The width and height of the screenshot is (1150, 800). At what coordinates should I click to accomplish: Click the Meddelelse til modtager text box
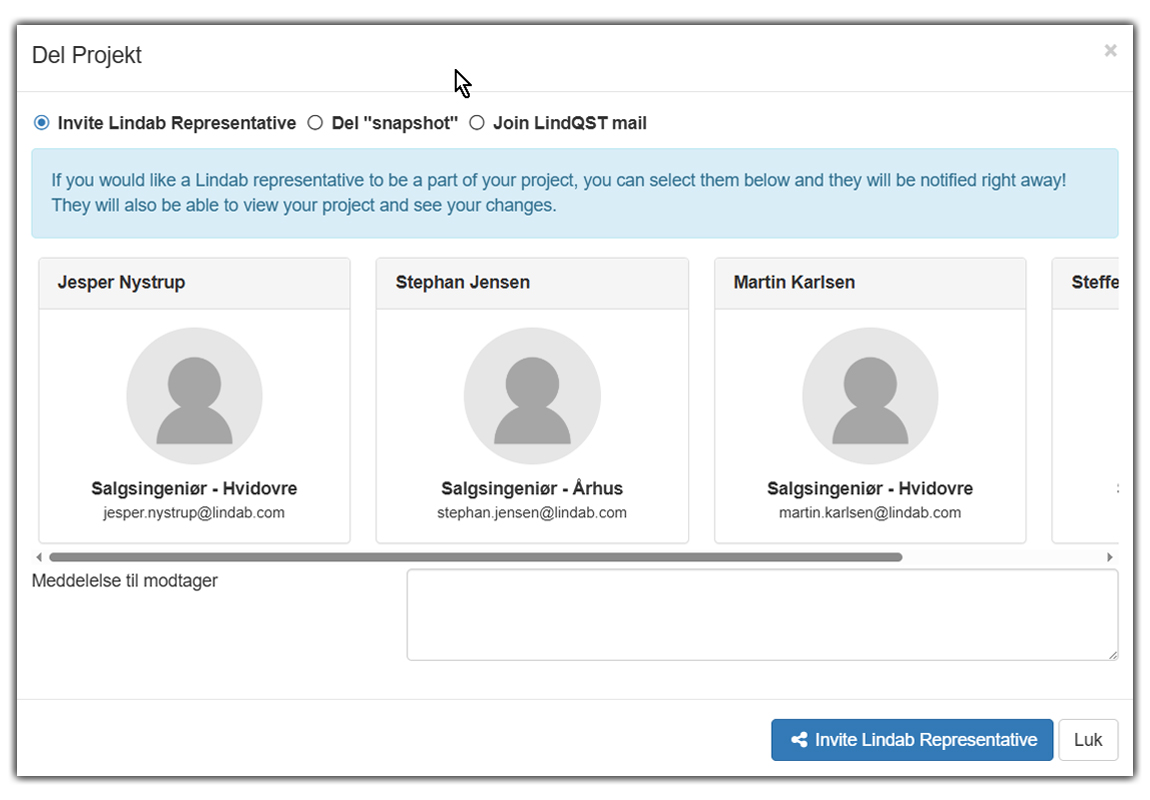tap(761, 615)
